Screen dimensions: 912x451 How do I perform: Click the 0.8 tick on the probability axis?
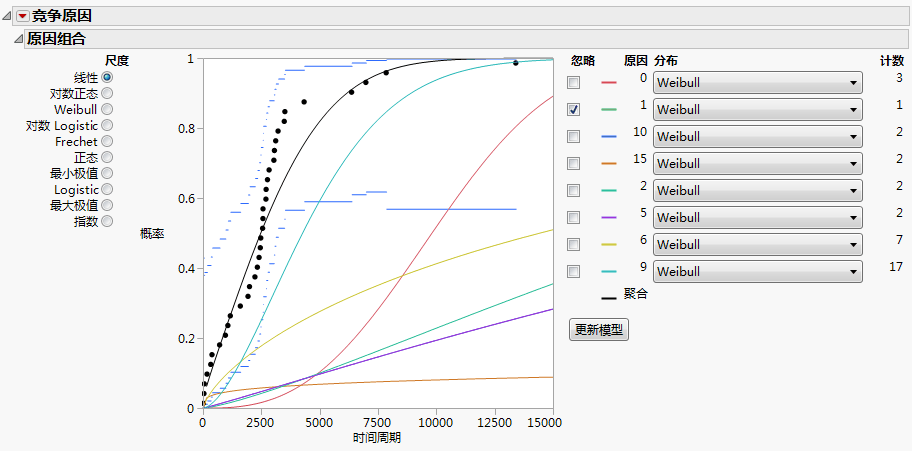[x=186, y=129]
